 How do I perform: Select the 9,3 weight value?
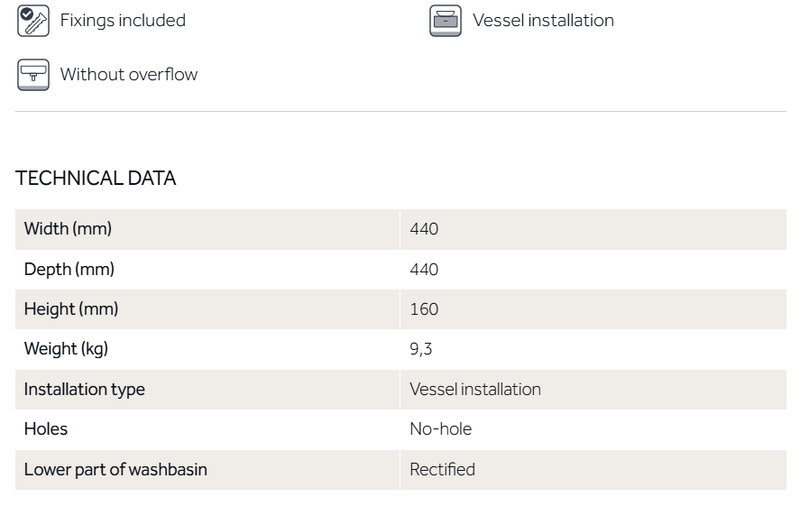[420, 349]
